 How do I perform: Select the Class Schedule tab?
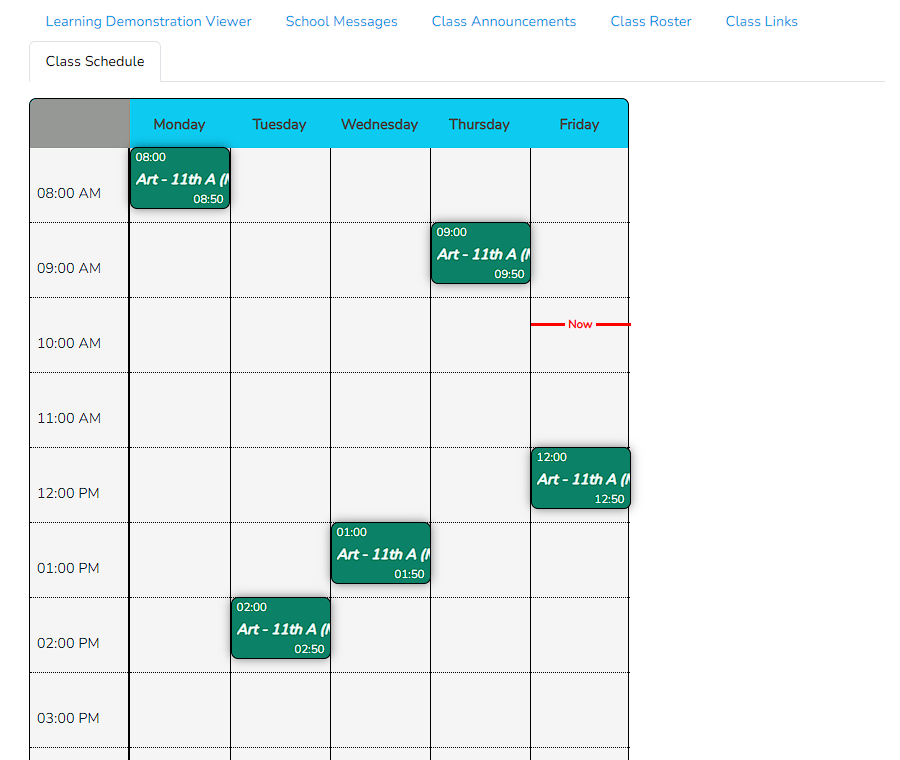(95, 61)
